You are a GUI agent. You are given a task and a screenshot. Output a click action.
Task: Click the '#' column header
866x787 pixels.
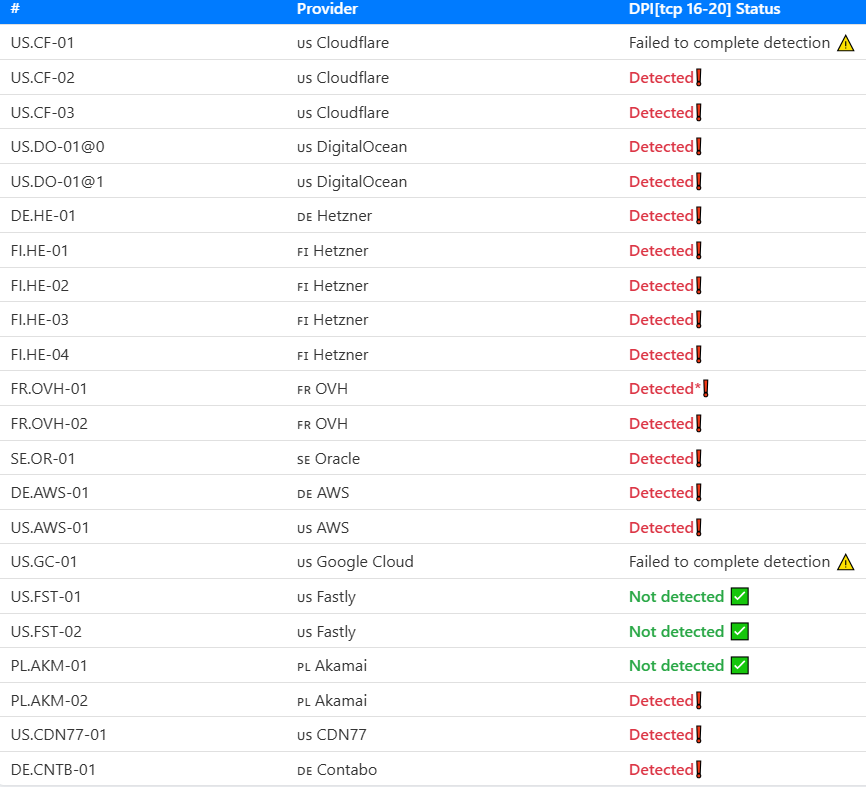coord(15,9)
